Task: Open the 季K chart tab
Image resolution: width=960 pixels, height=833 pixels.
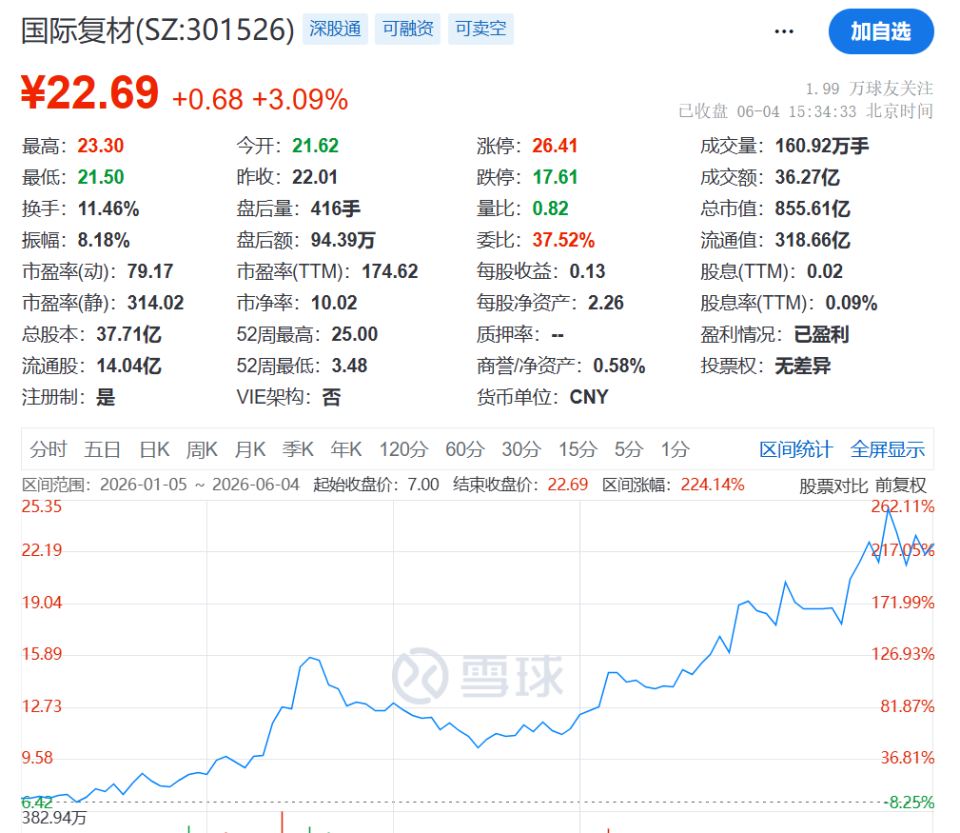Action: click(x=298, y=449)
